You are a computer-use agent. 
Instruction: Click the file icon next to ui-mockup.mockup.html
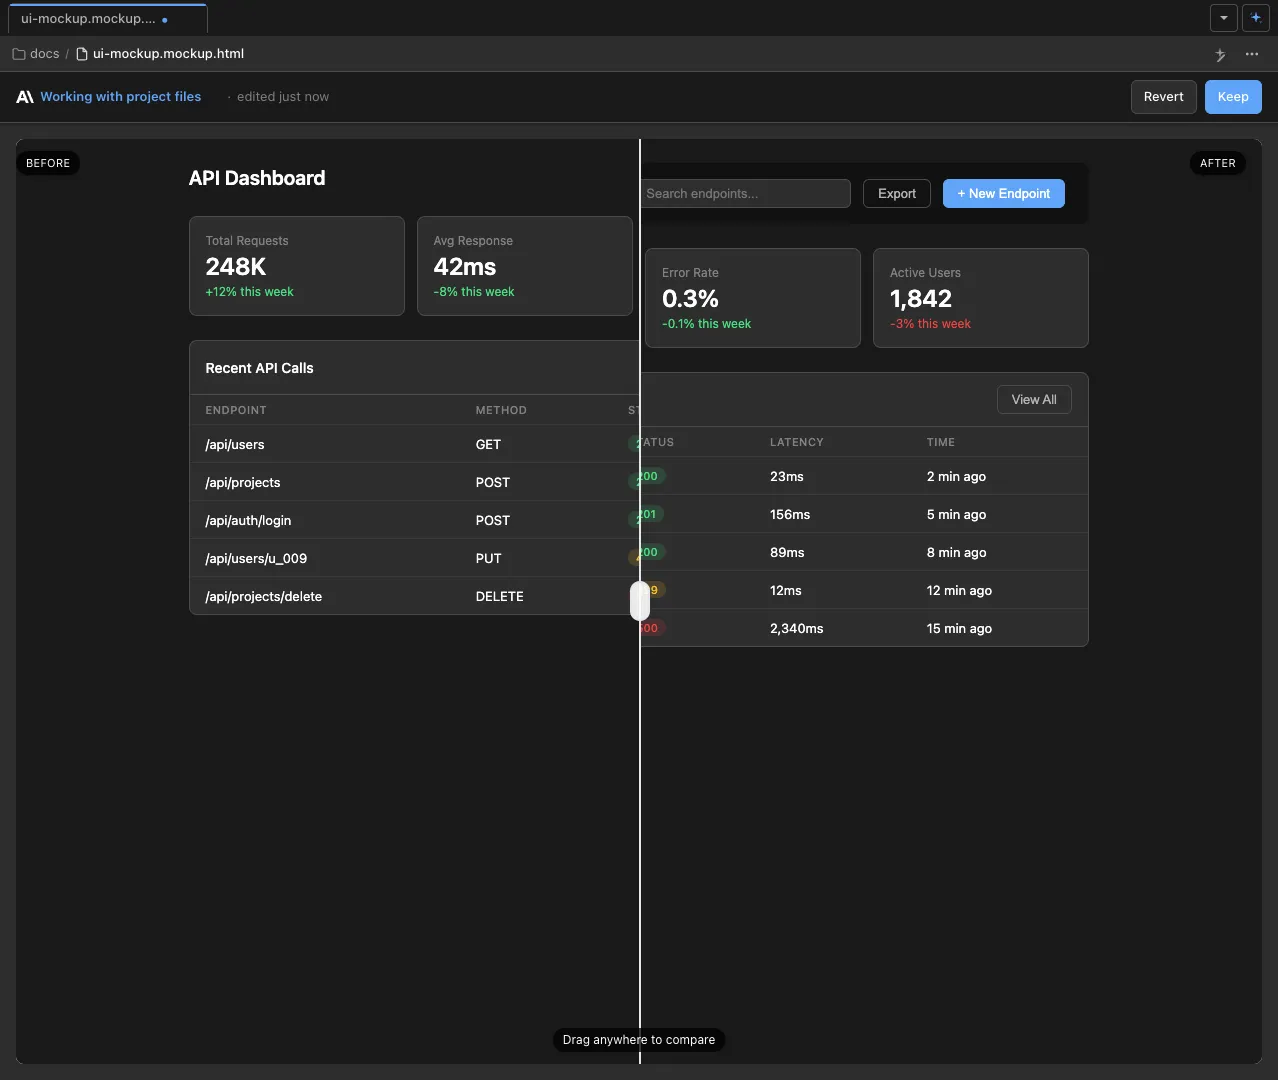(82, 53)
